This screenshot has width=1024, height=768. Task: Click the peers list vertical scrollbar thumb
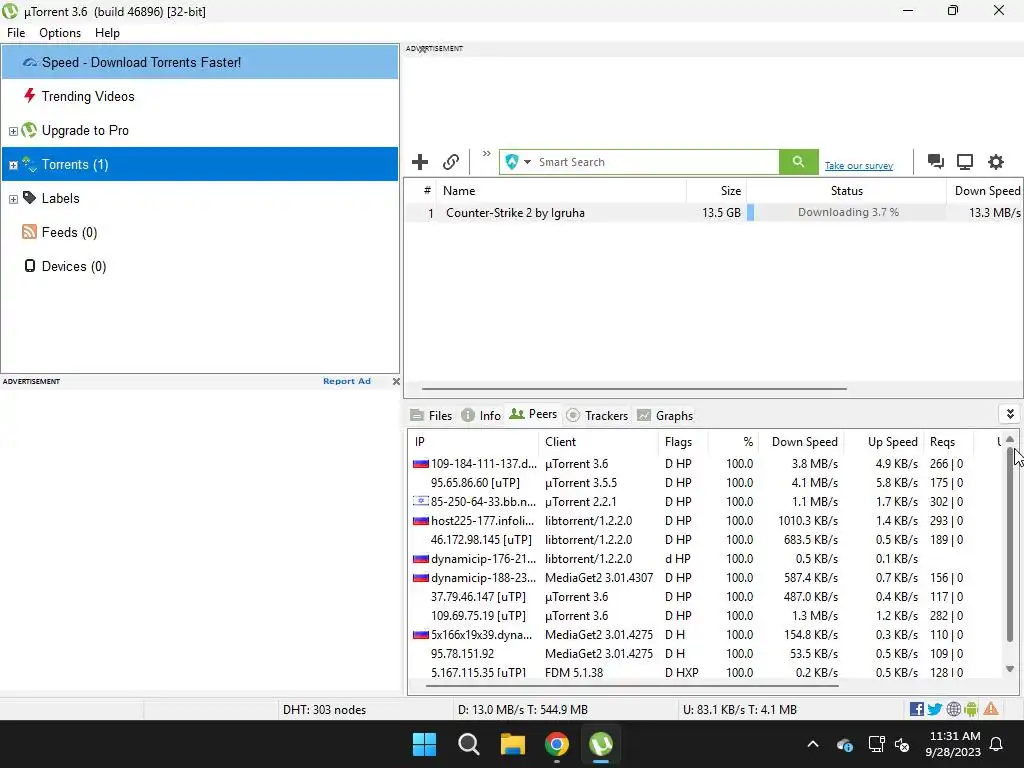[1010, 545]
